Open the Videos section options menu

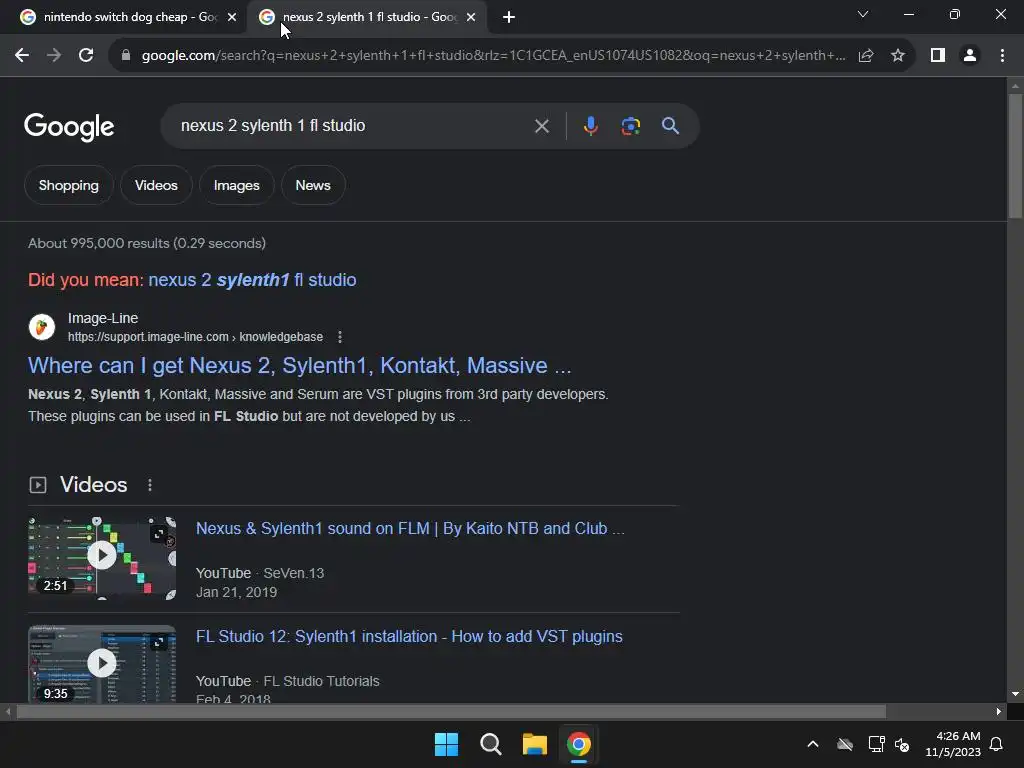pos(150,485)
